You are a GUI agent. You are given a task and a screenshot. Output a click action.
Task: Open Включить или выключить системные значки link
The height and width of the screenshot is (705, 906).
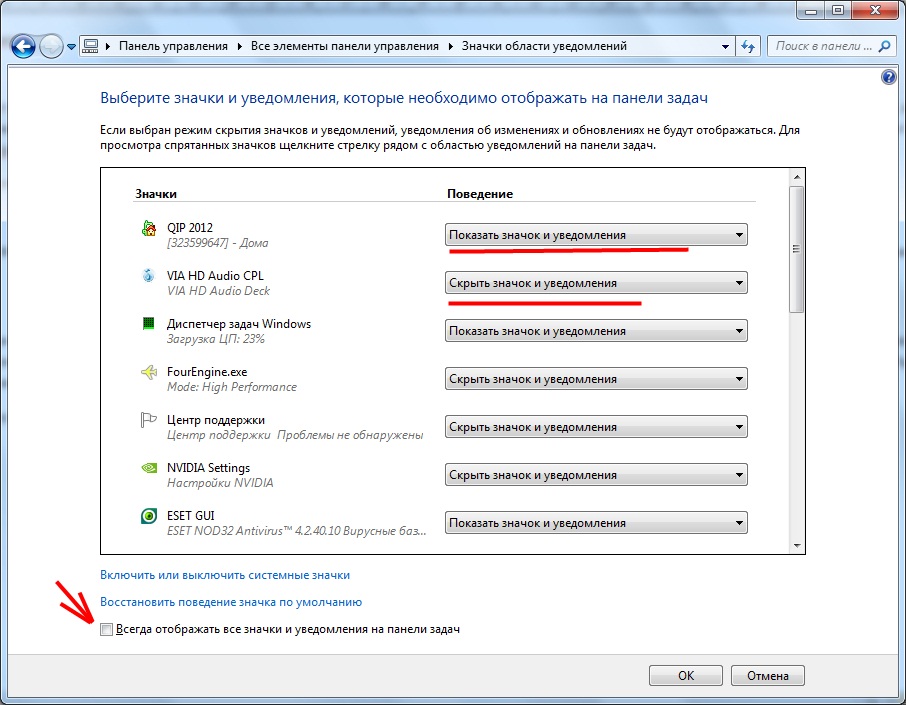coord(225,575)
